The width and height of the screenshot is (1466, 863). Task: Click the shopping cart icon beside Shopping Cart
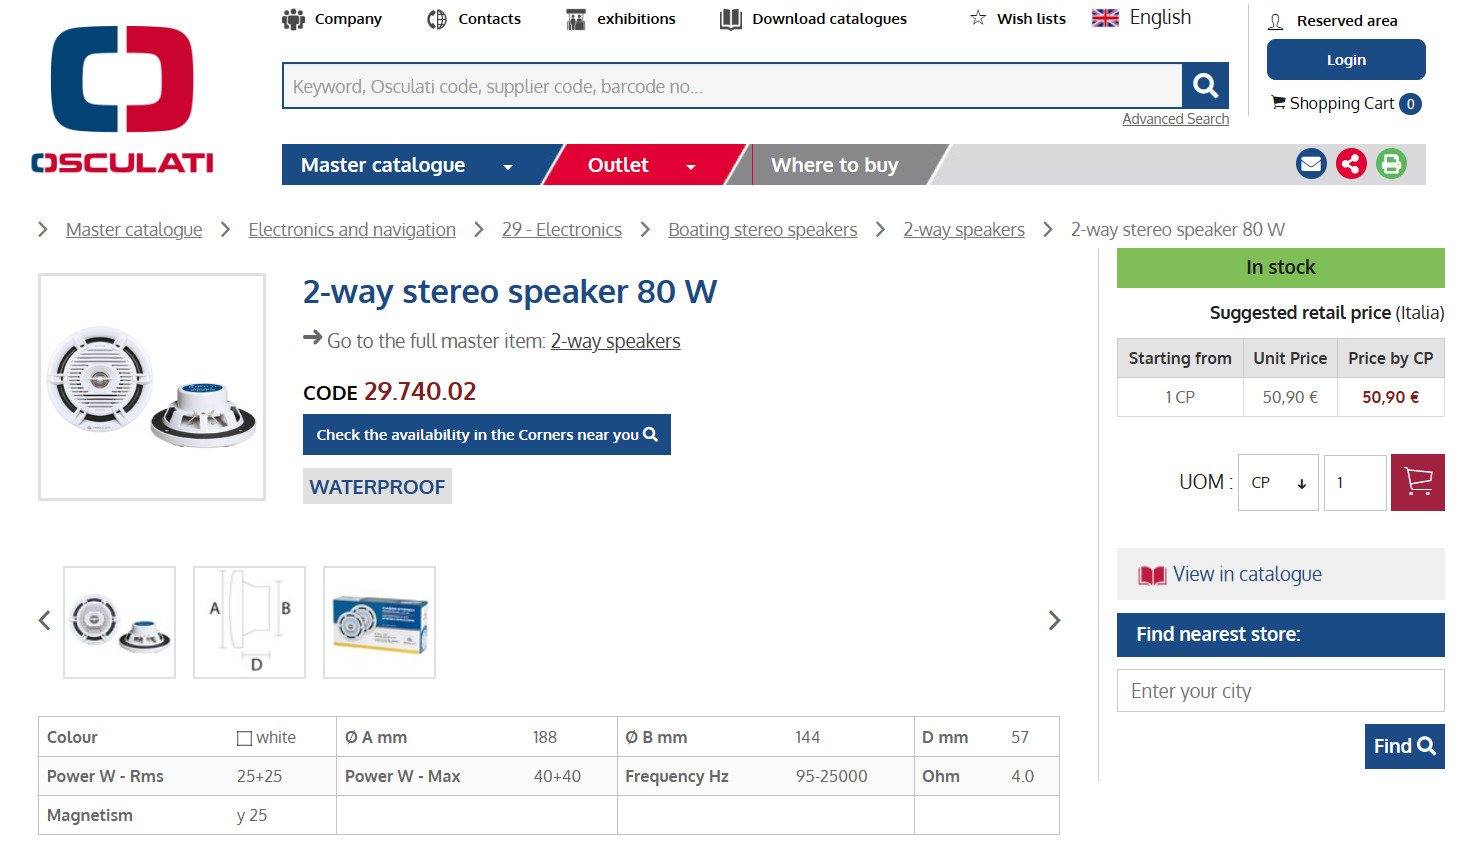click(1278, 102)
